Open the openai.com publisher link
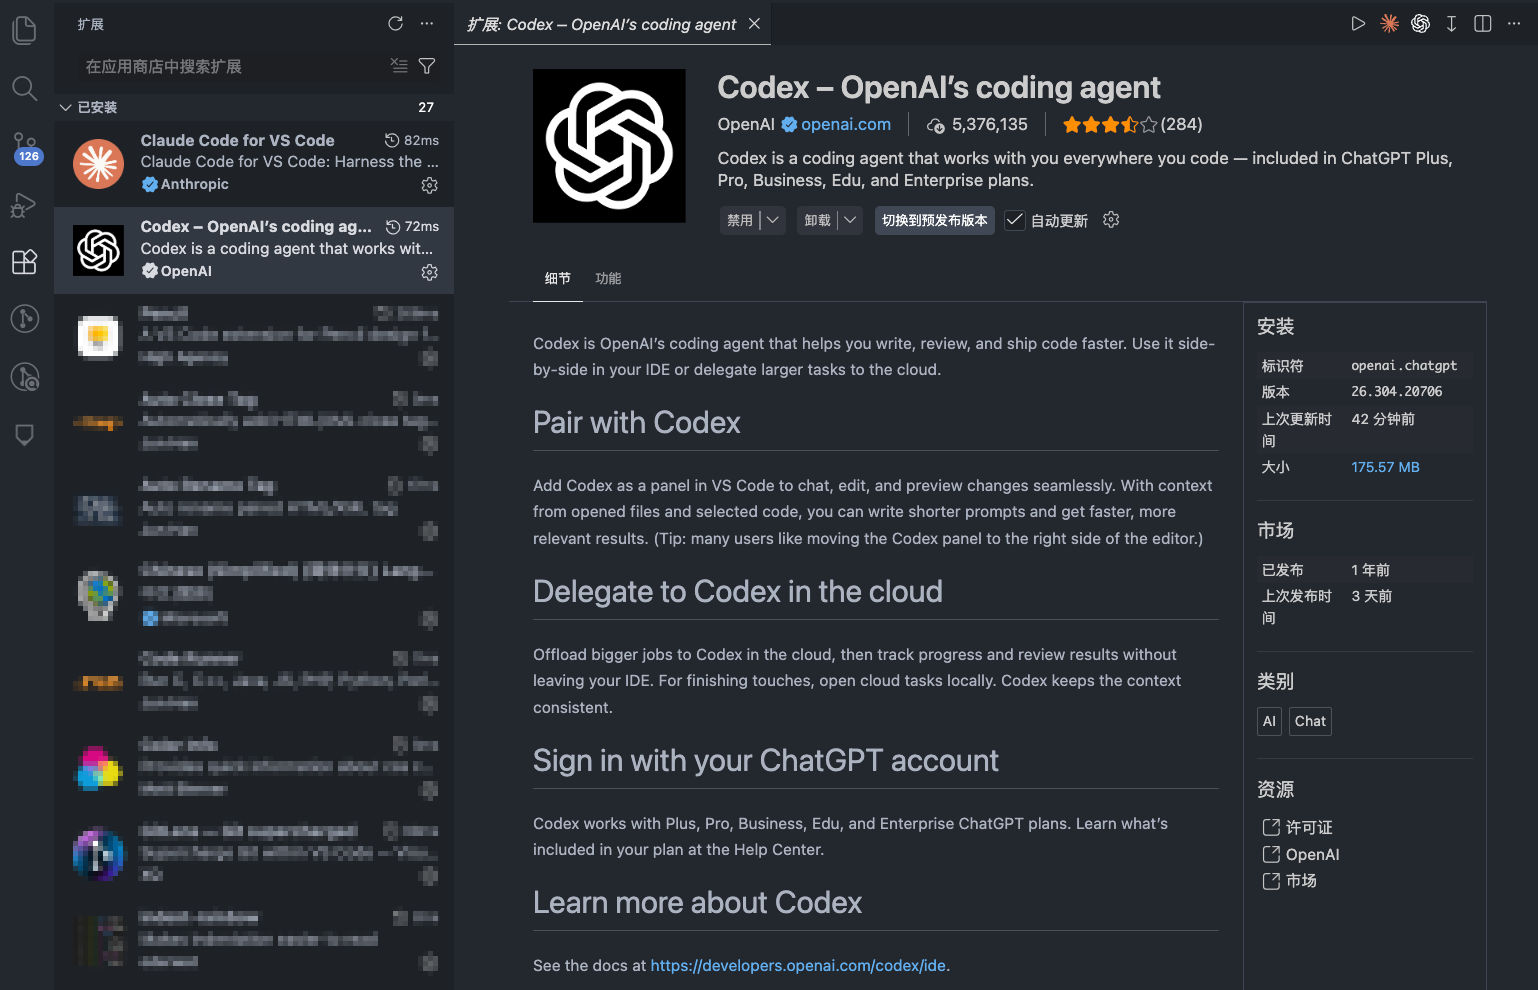Screen dimensions: 1538x990 pyautogui.click(x=845, y=124)
